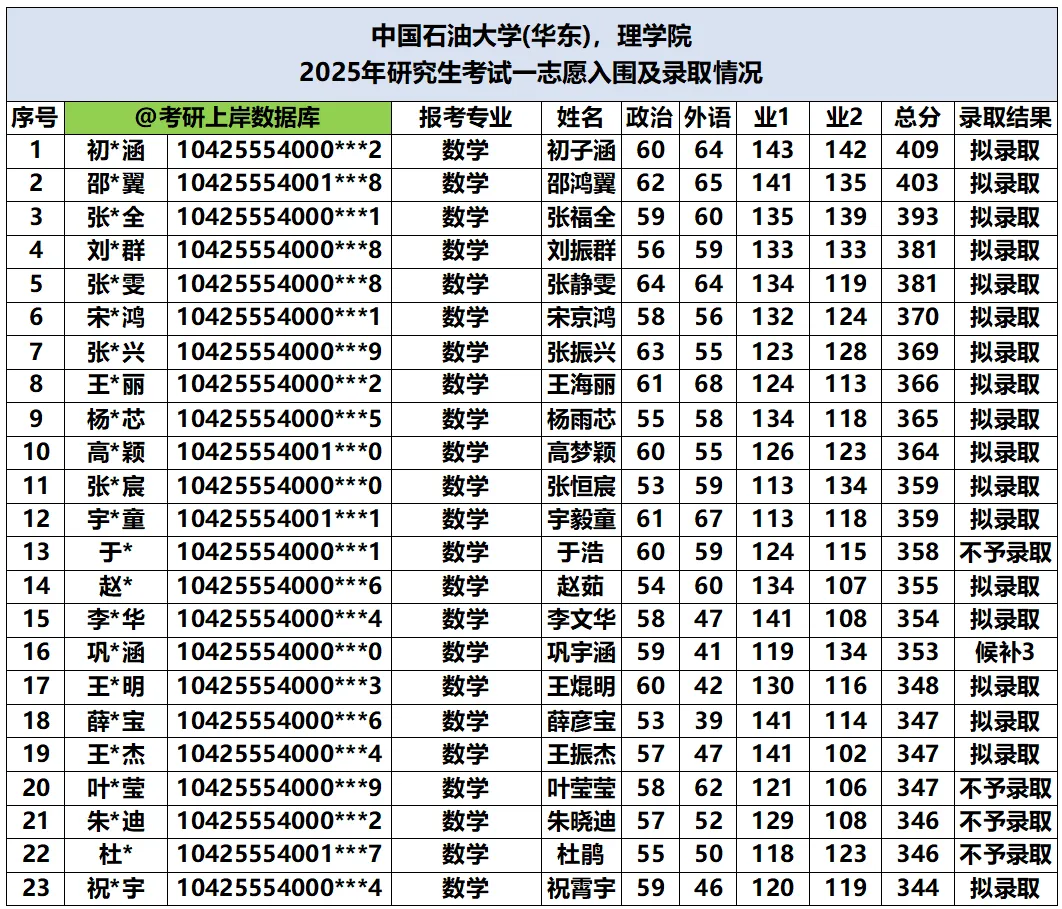Viewport: 1062px width, 909px height.
Task: Click the name 张福全
Action: point(581,217)
